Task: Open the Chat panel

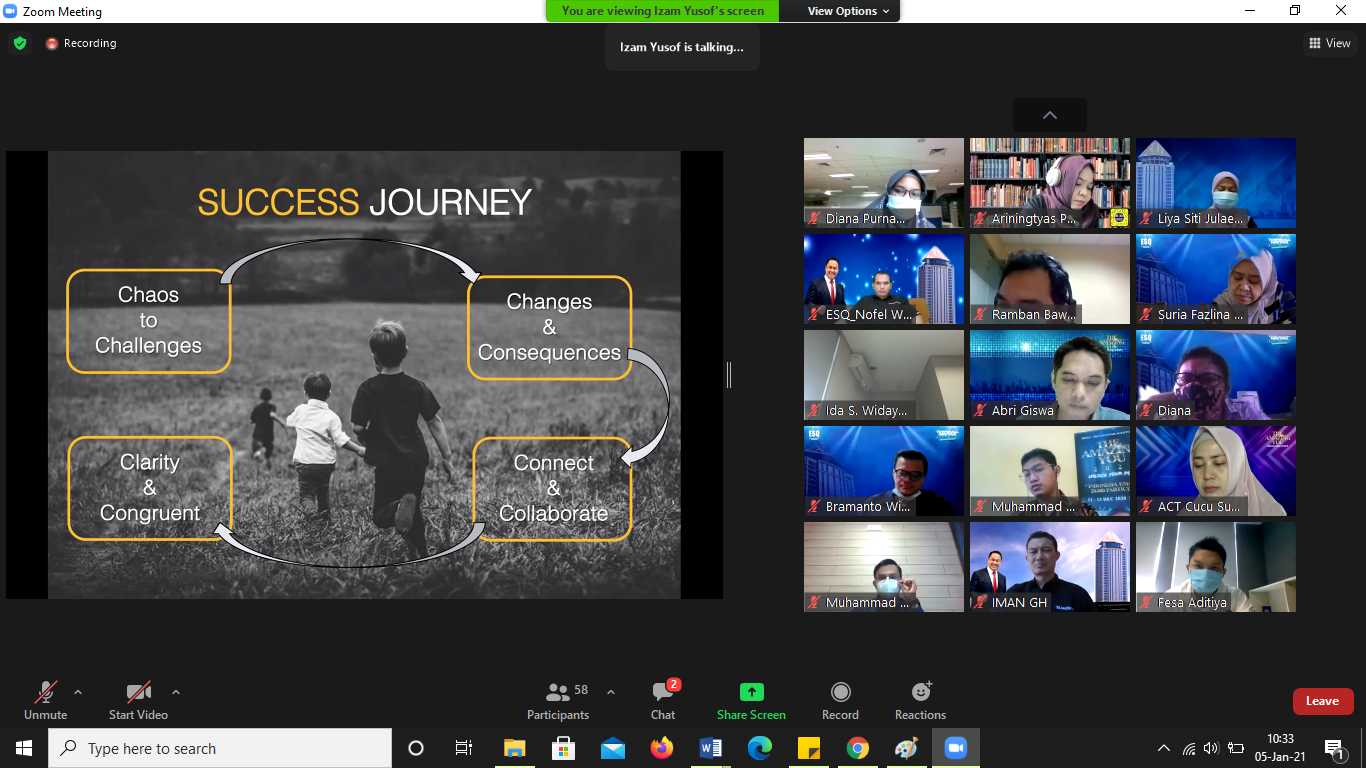Action: pyautogui.click(x=663, y=700)
